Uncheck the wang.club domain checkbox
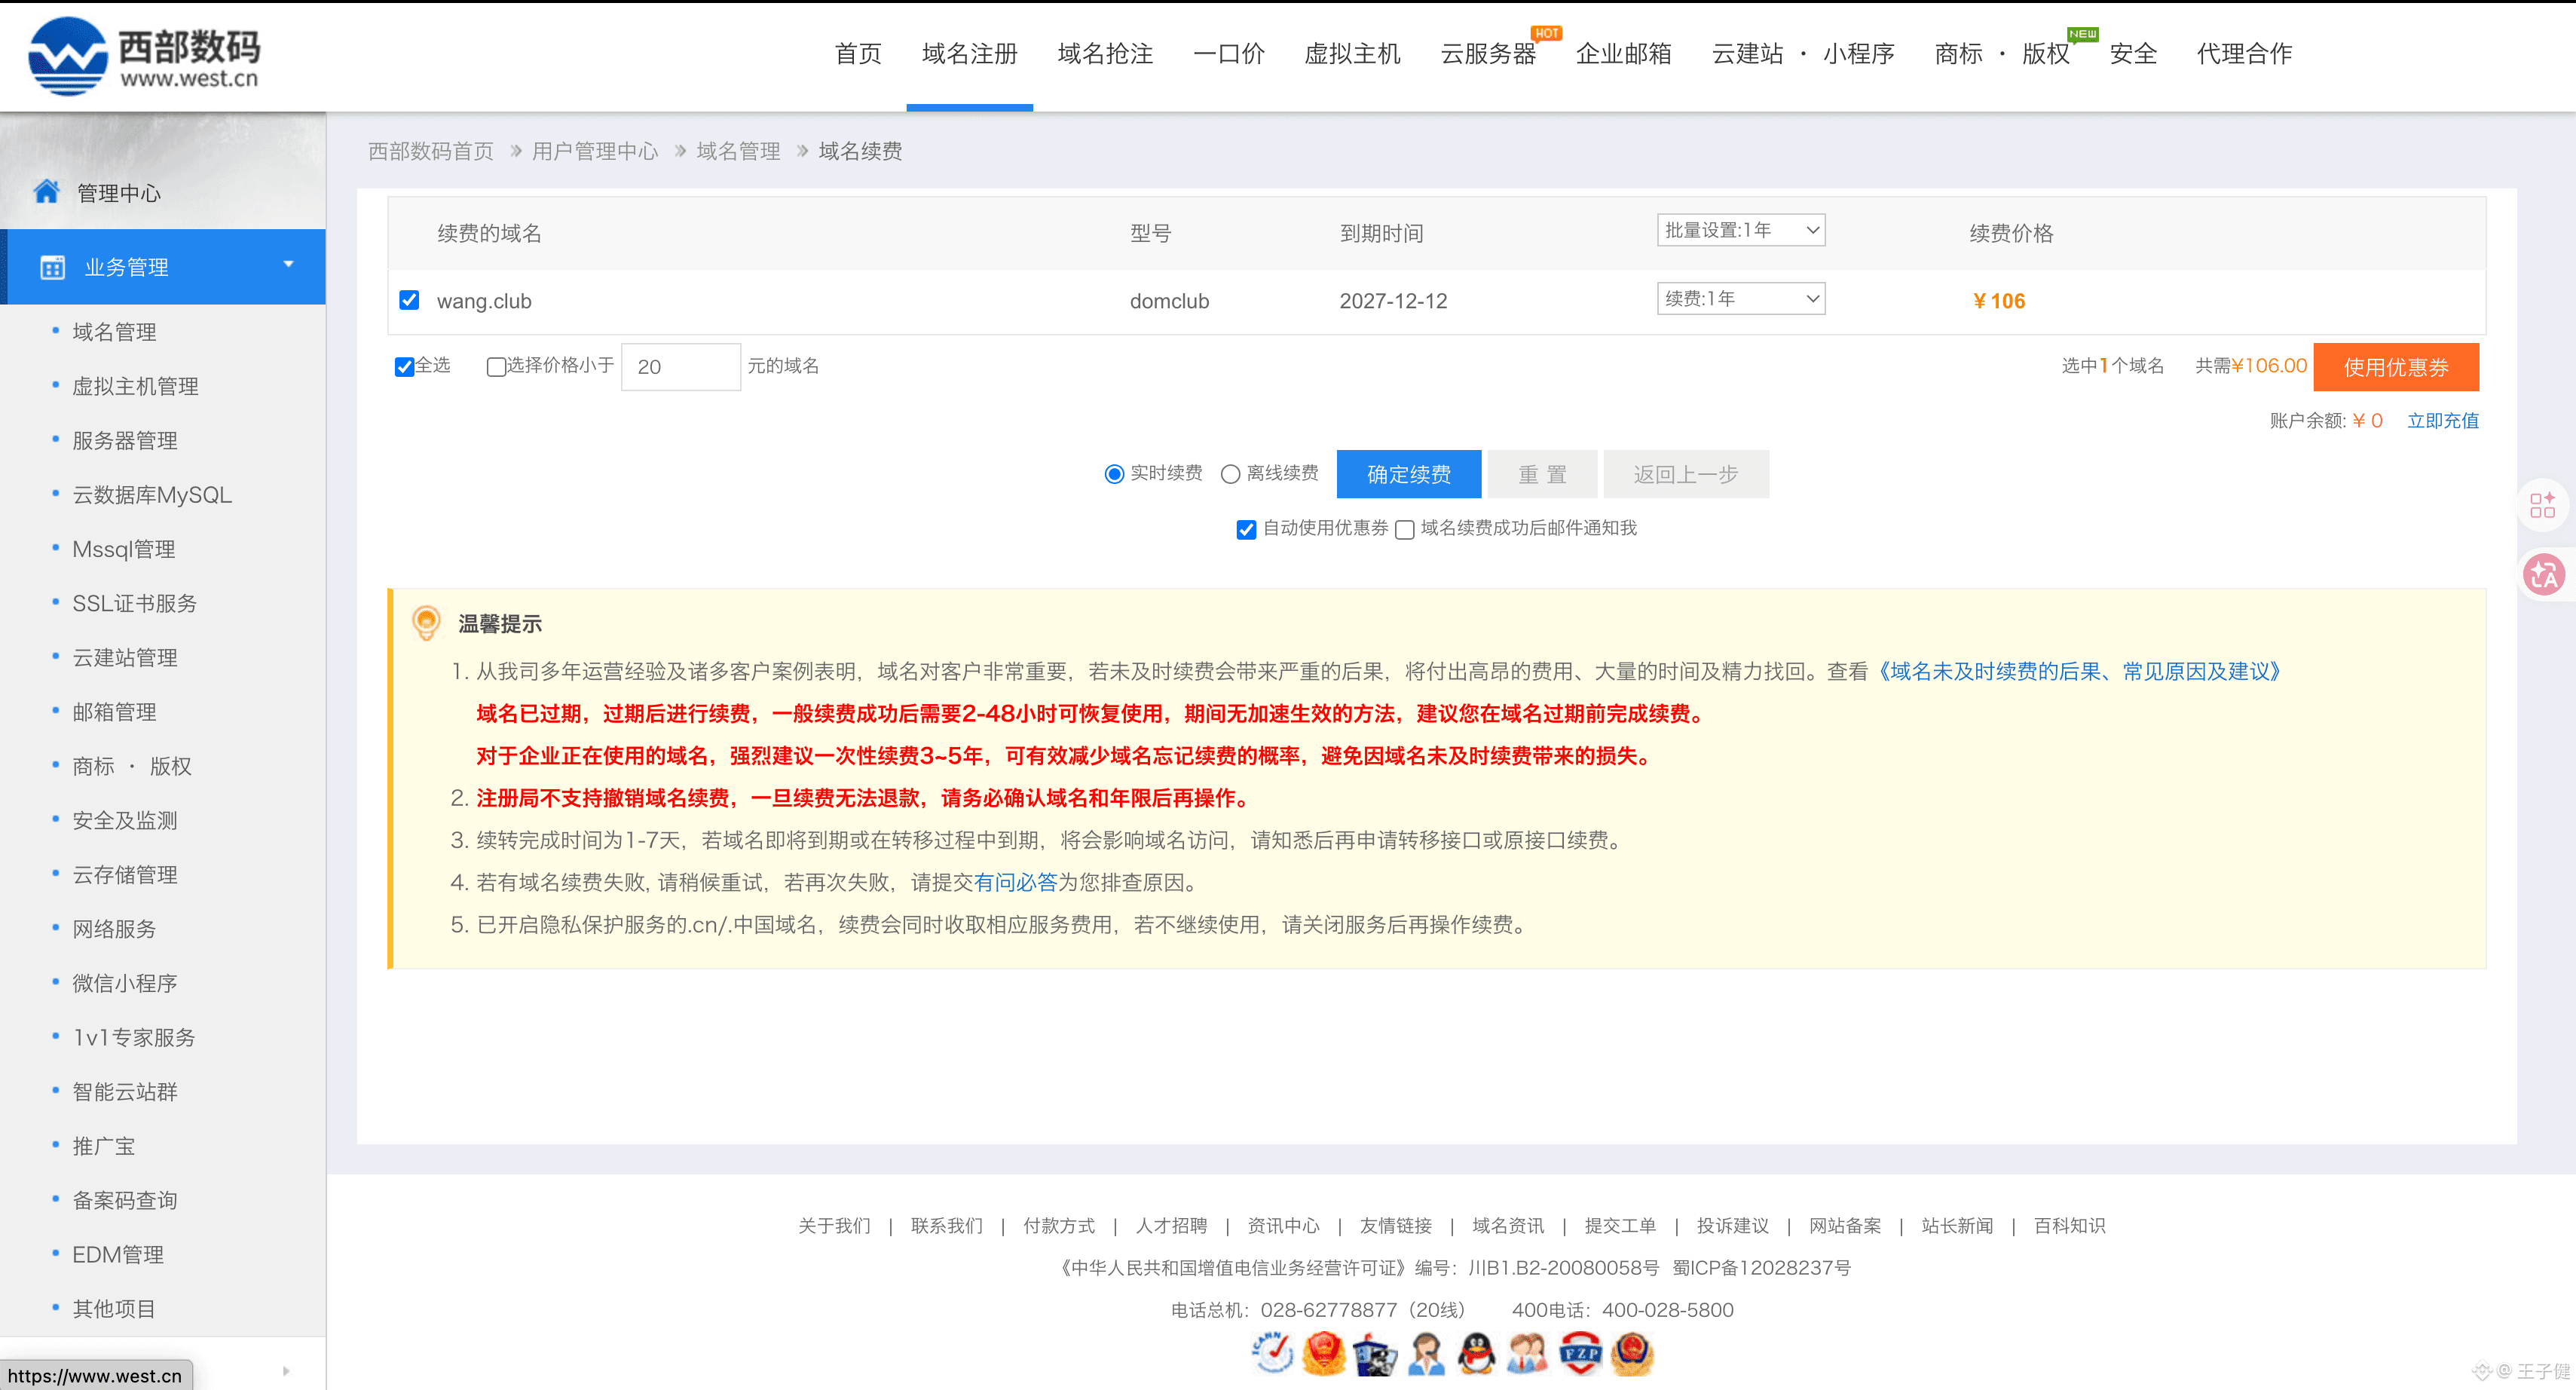The height and width of the screenshot is (1390, 2576). [x=409, y=300]
